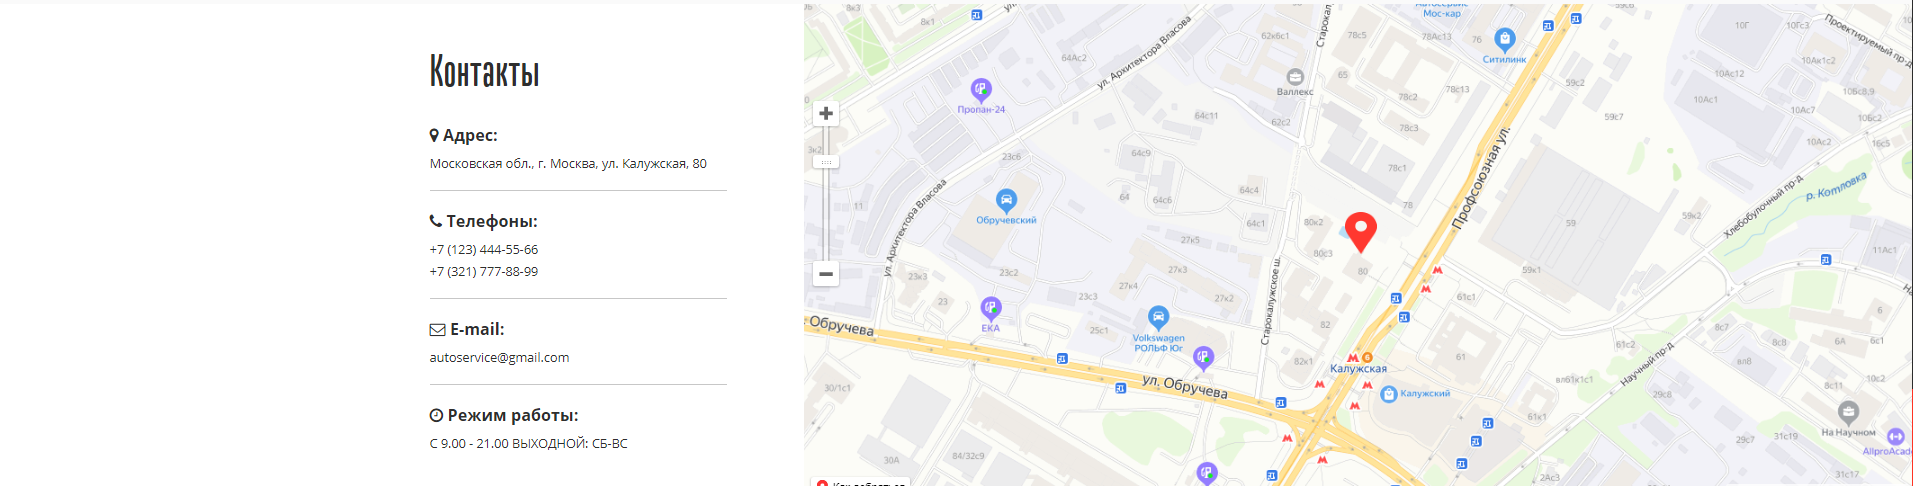Select the red location pin marker

click(1360, 232)
